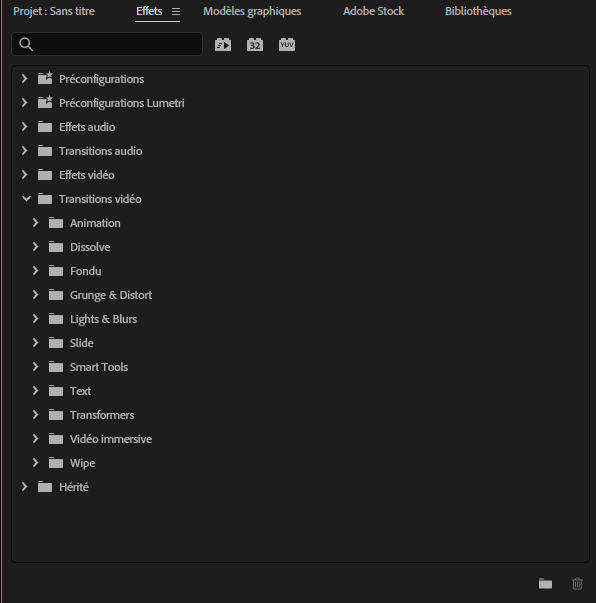Click the Wipe folder icon

click(56, 463)
